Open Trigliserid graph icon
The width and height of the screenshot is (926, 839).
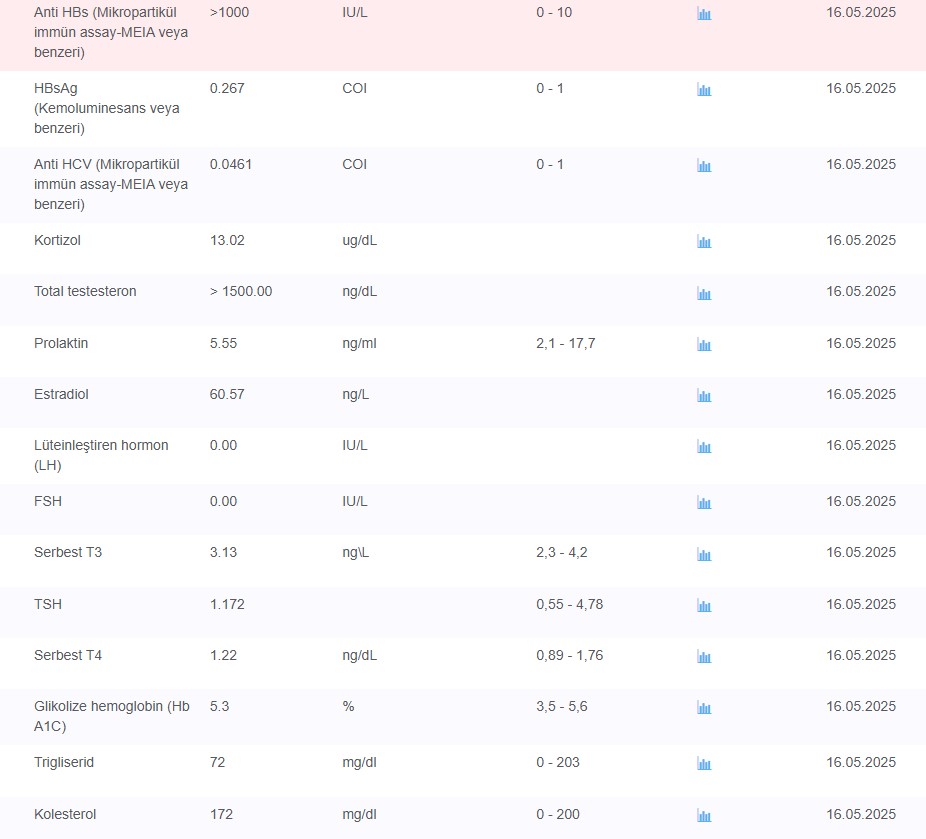pyautogui.click(x=704, y=764)
